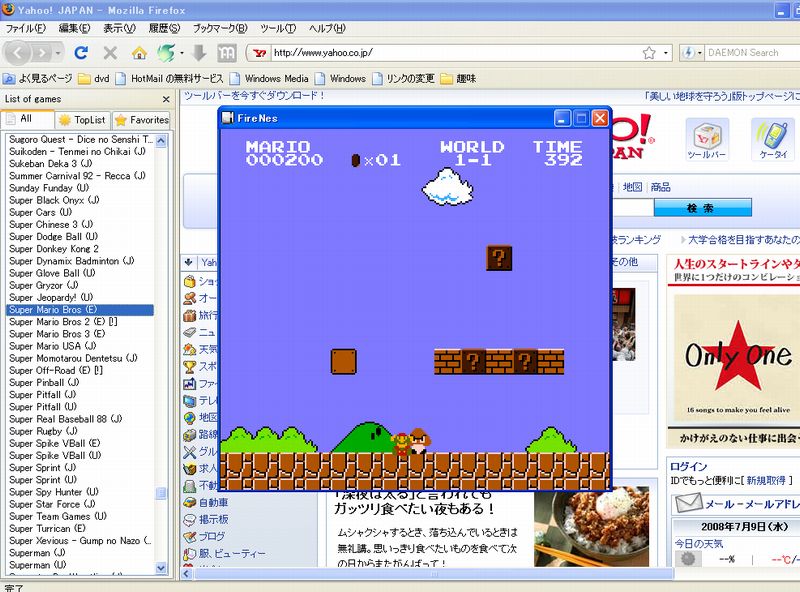The image size is (800, 592).
Task: Click the games list scroll down arrow
Action: click(x=161, y=568)
